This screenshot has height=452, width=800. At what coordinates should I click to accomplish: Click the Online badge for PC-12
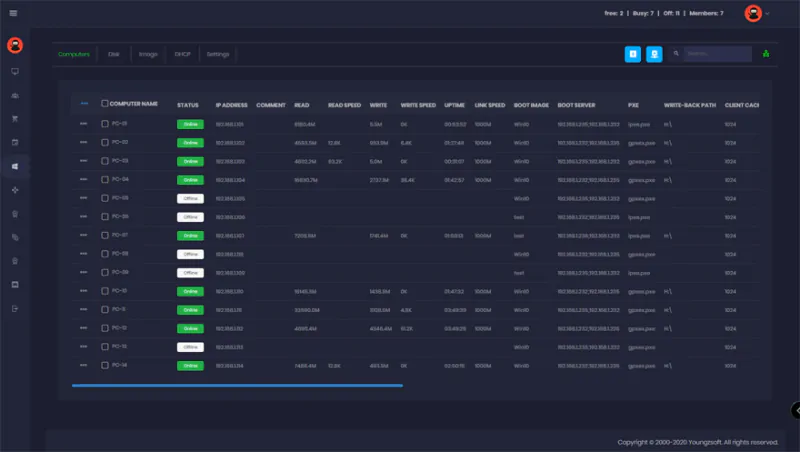click(190, 329)
